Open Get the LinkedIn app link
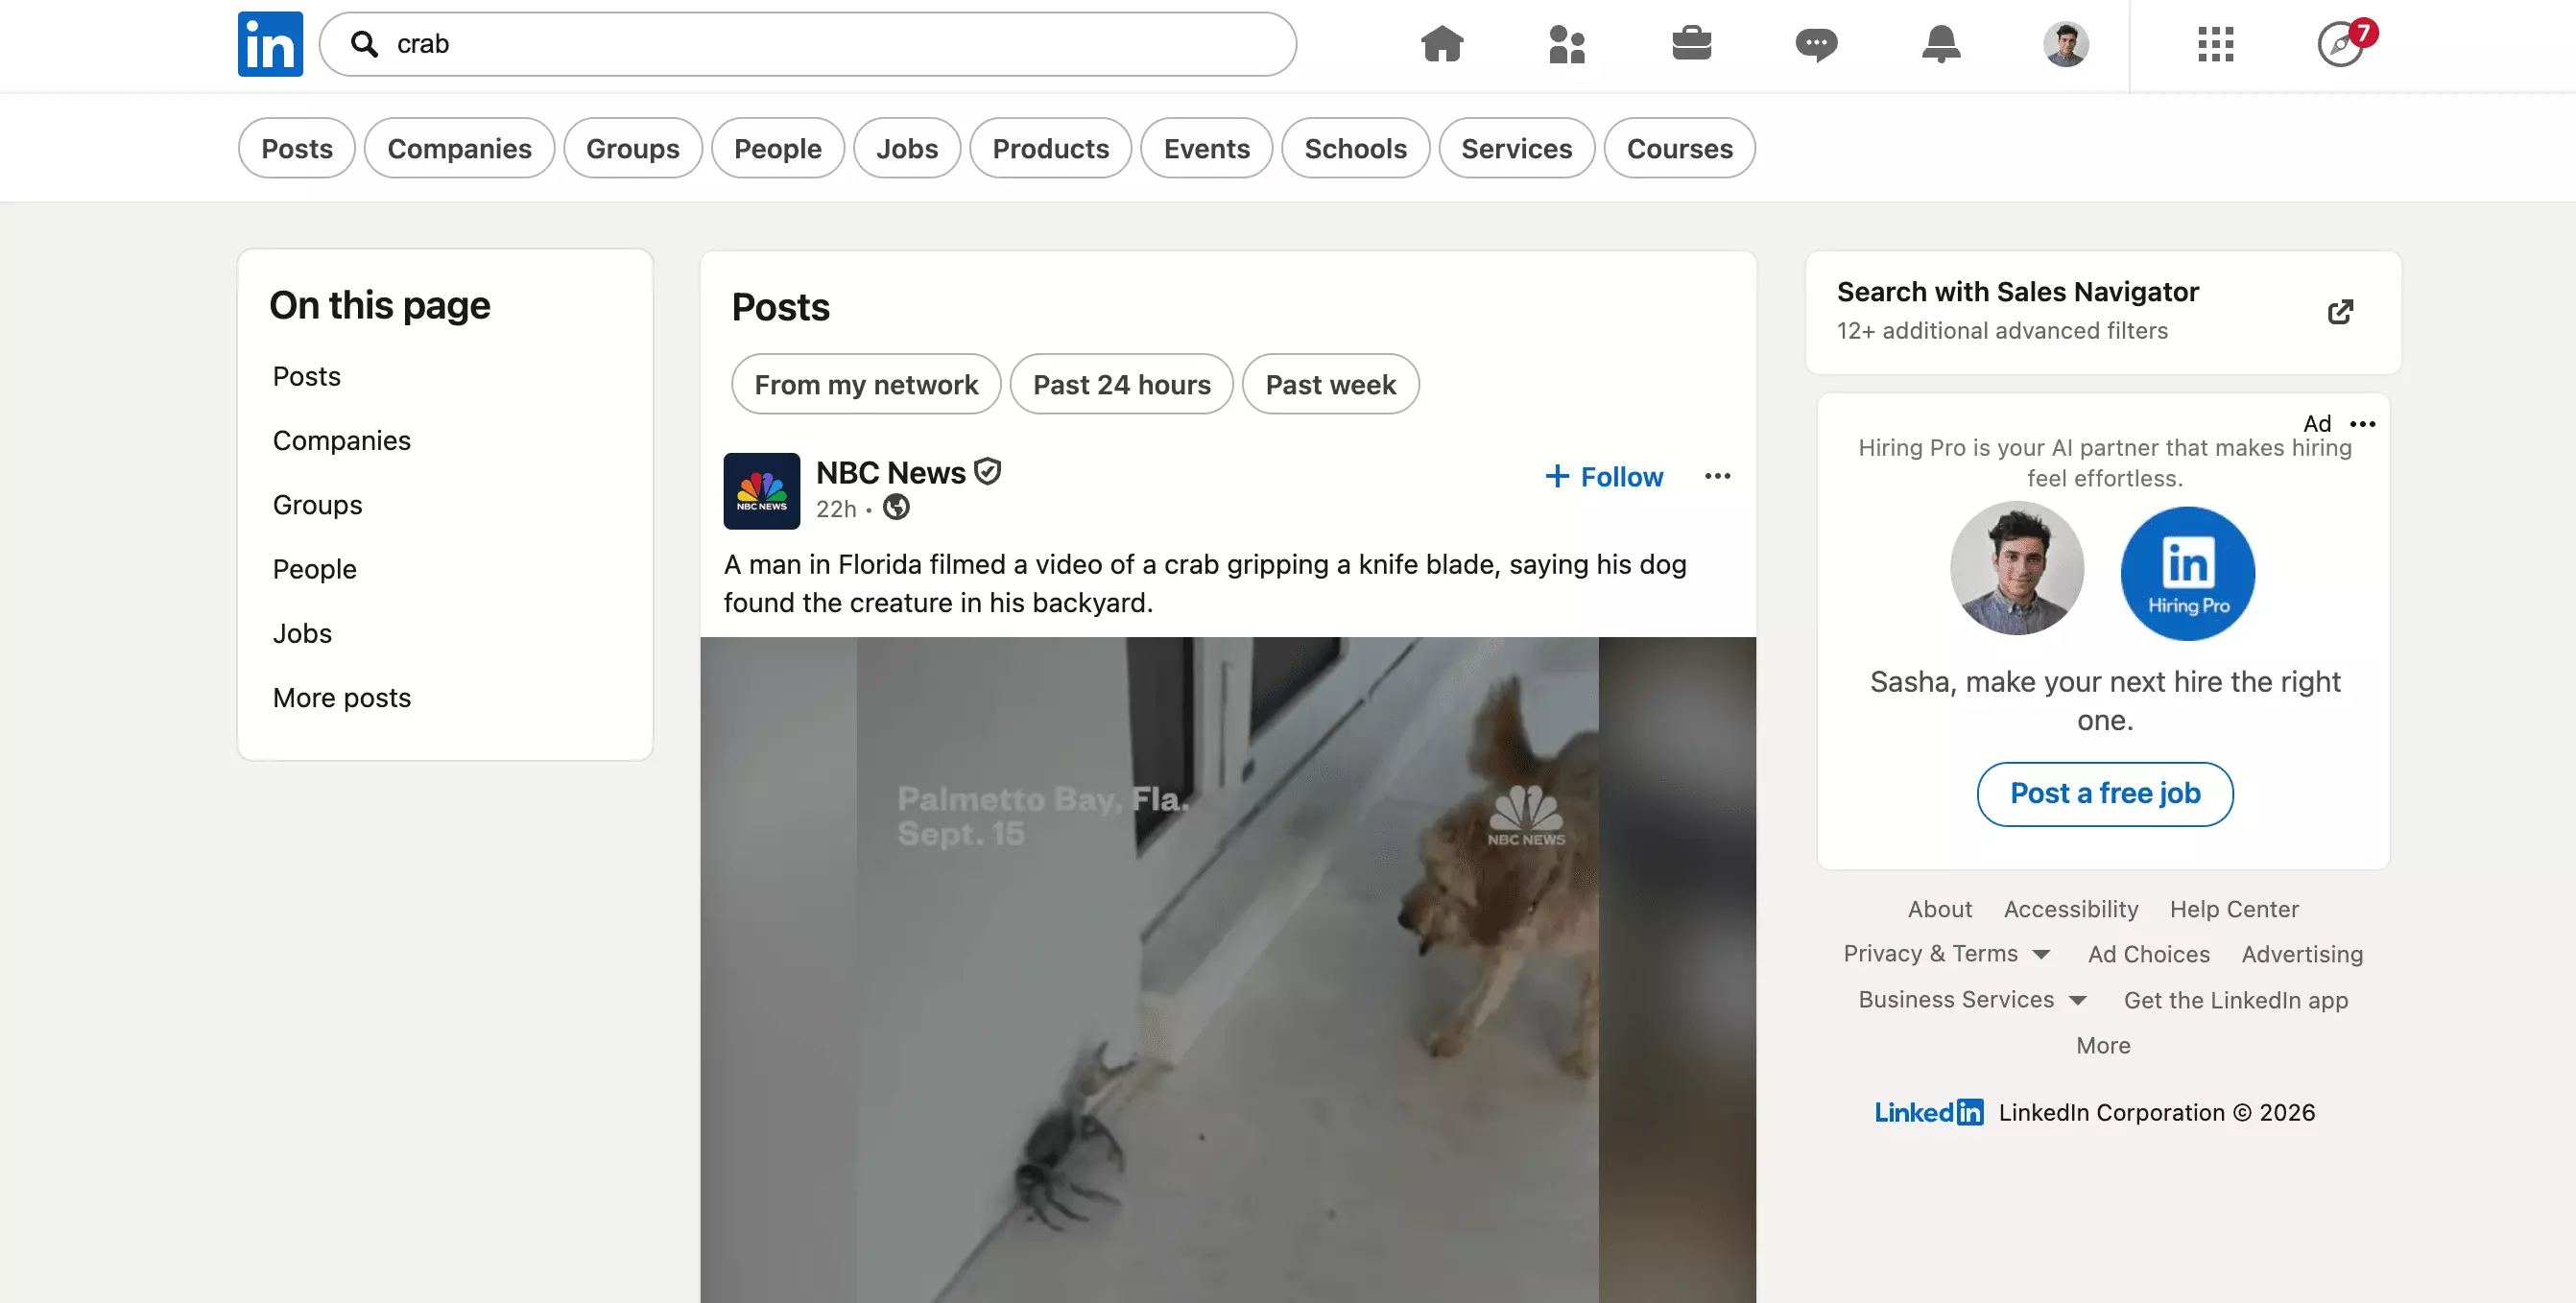 [x=2235, y=1000]
